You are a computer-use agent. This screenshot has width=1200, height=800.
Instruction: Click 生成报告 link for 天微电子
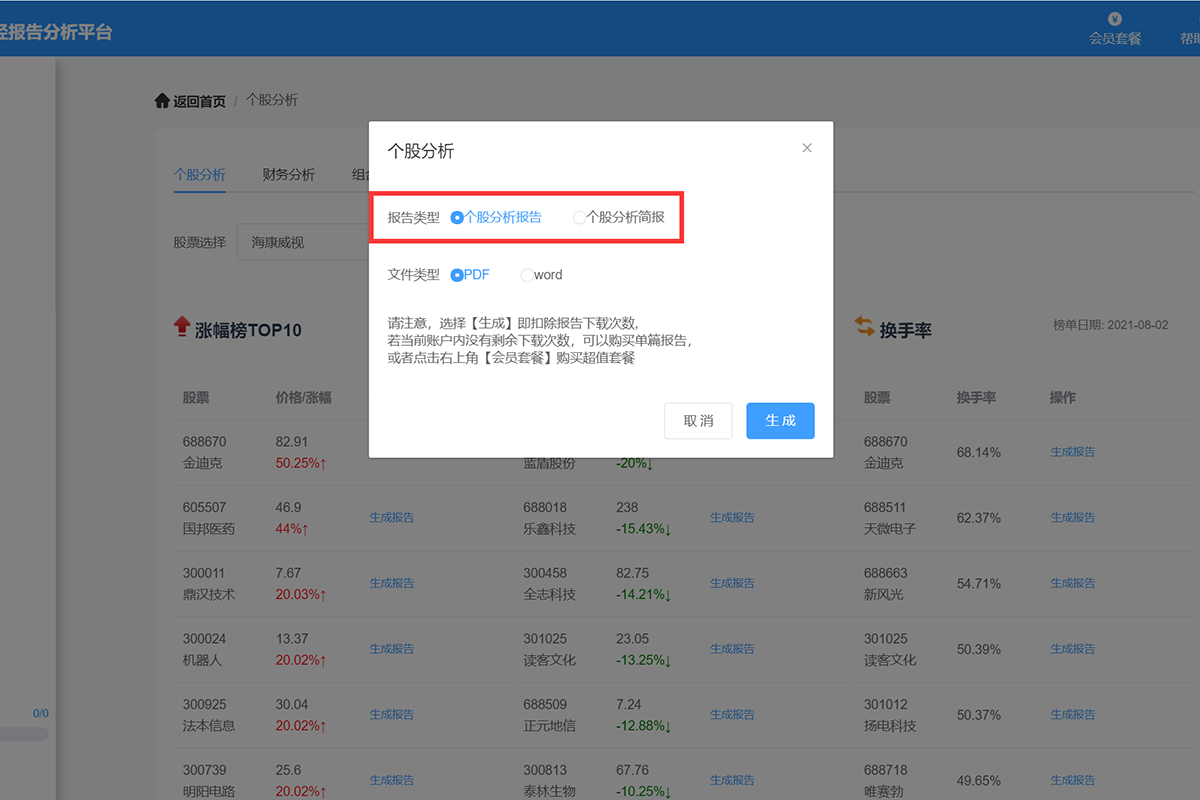pos(1072,518)
